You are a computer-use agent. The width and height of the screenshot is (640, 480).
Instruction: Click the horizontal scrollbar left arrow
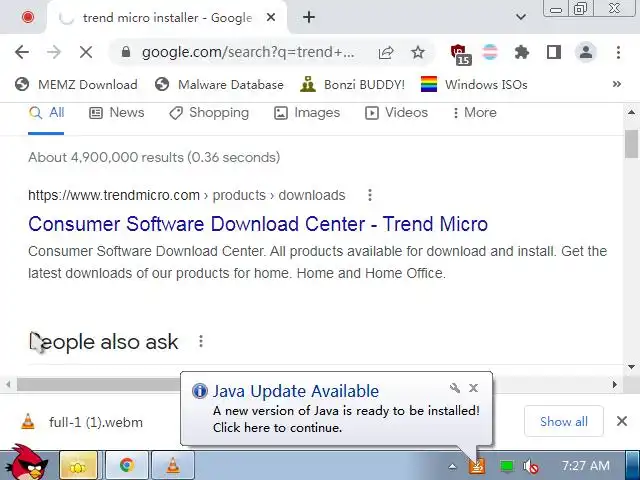coord(8,384)
